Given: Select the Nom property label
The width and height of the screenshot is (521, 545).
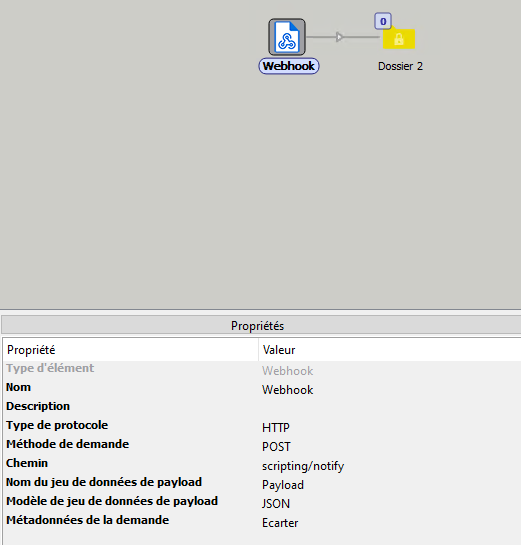Looking at the screenshot, I should pos(18,387).
